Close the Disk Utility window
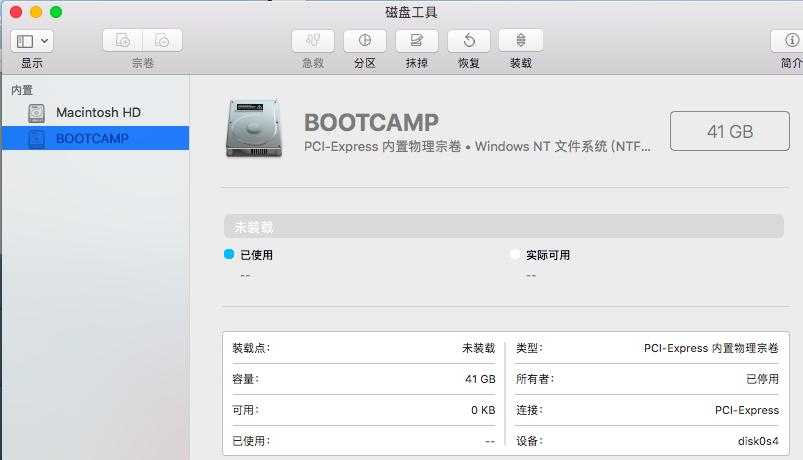This screenshot has height=460, width=803. pyautogui.click(x=16, y=12)
